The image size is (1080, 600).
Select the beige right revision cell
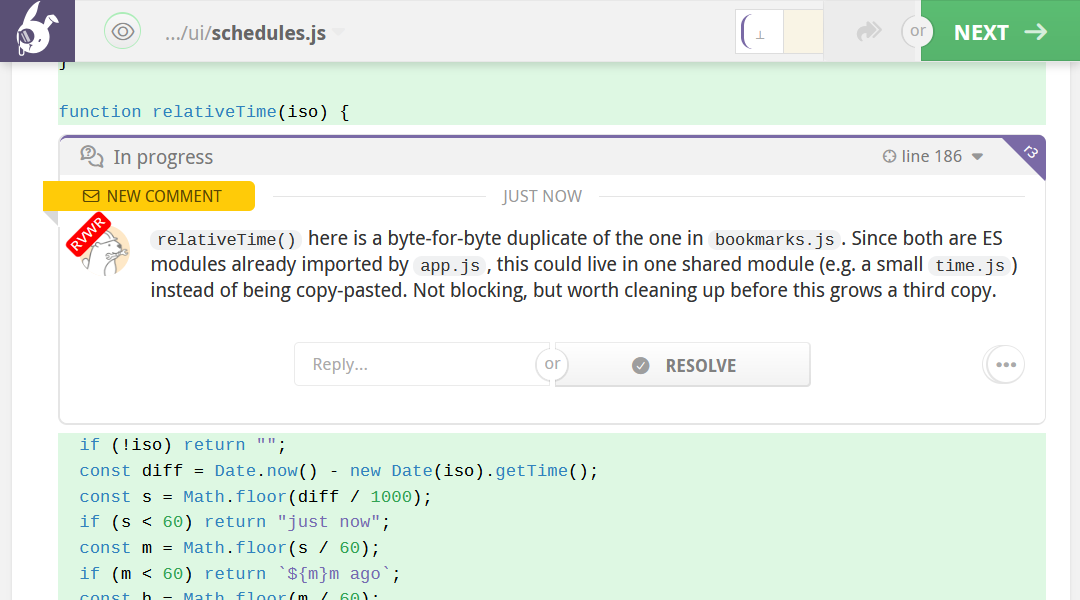[x=803, y=32]
